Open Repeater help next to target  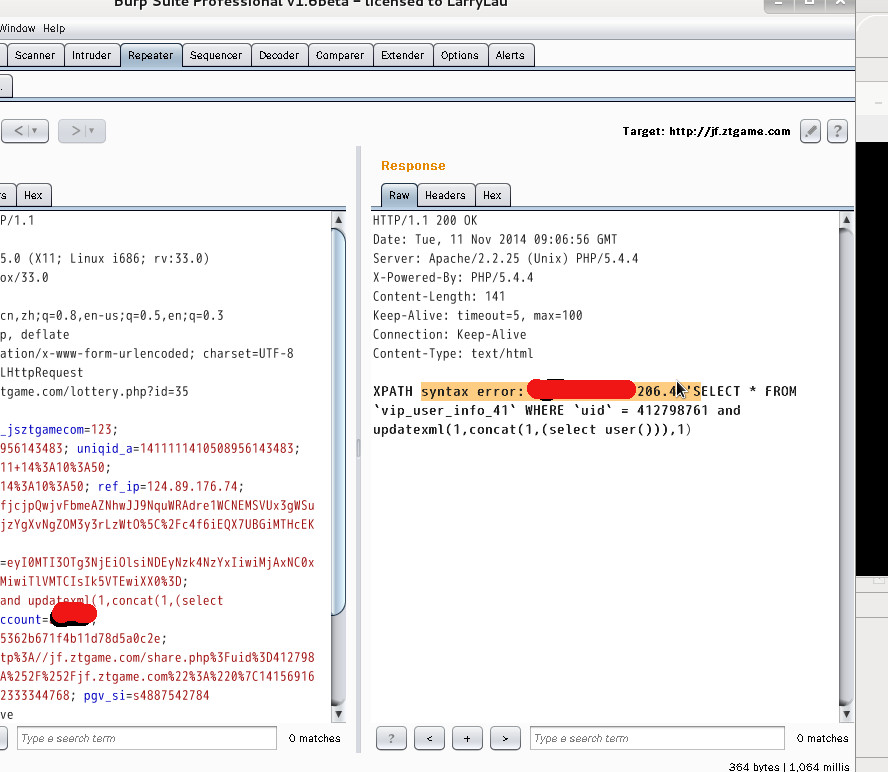point(837,131)
